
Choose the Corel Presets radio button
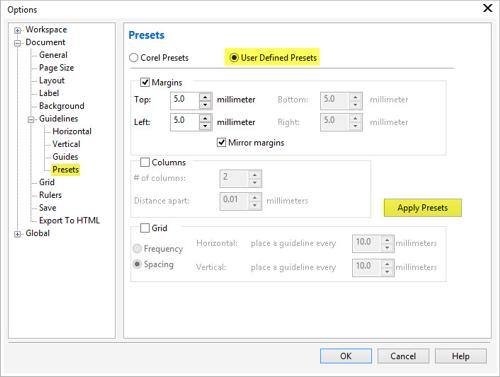tap(133, 58)
